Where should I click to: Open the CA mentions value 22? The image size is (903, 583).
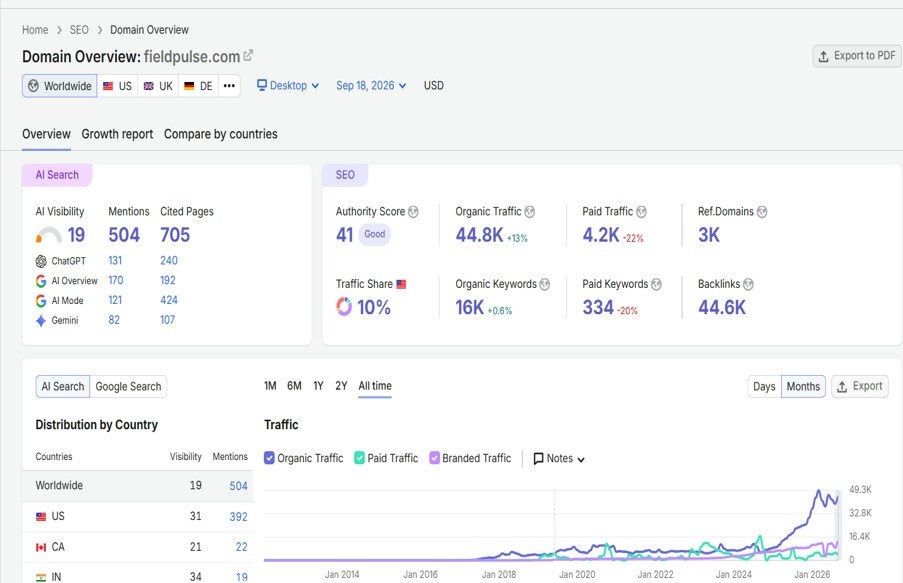[x=241, y=547]
